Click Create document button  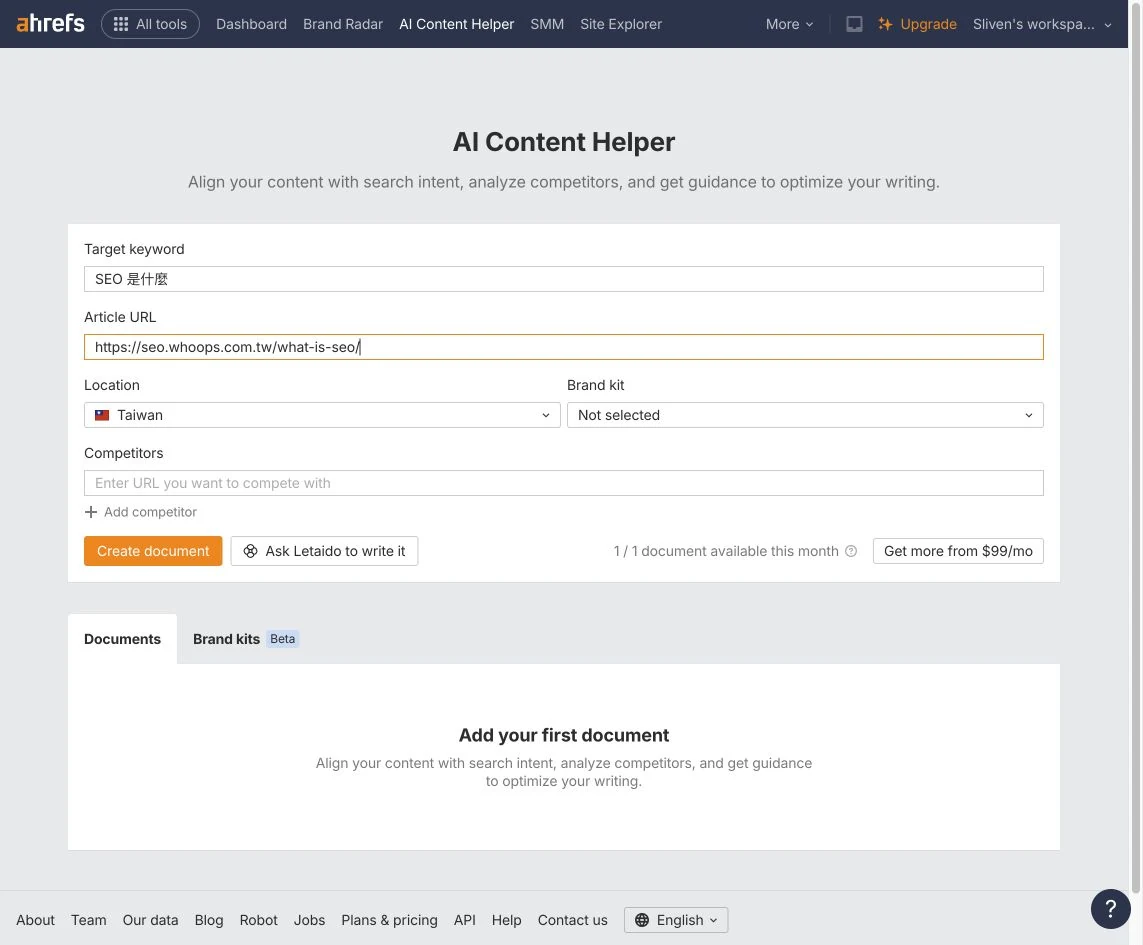(x=153, y=551)
